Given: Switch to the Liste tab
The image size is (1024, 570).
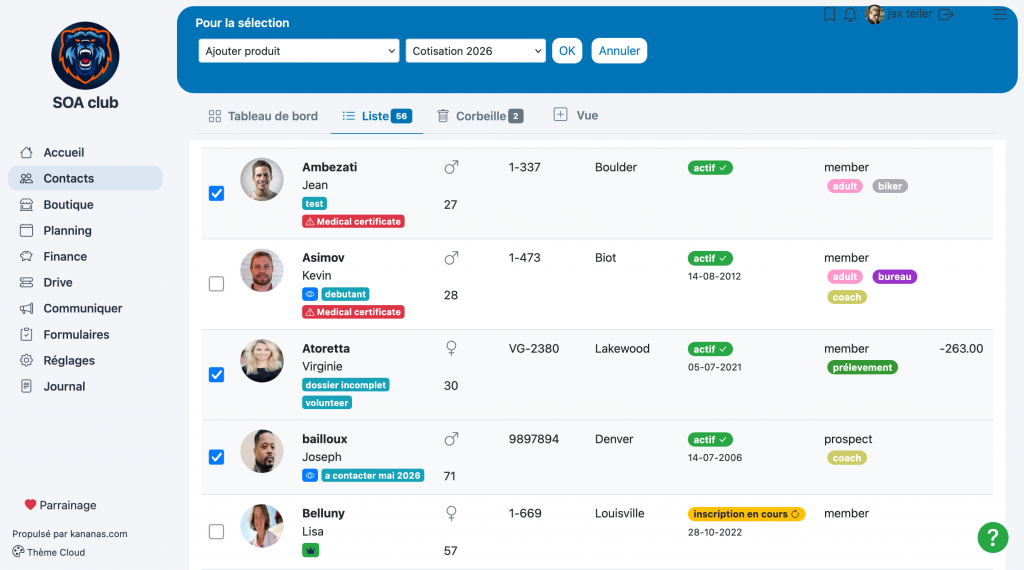Looking at the screenshot, I should pos(377,116).
